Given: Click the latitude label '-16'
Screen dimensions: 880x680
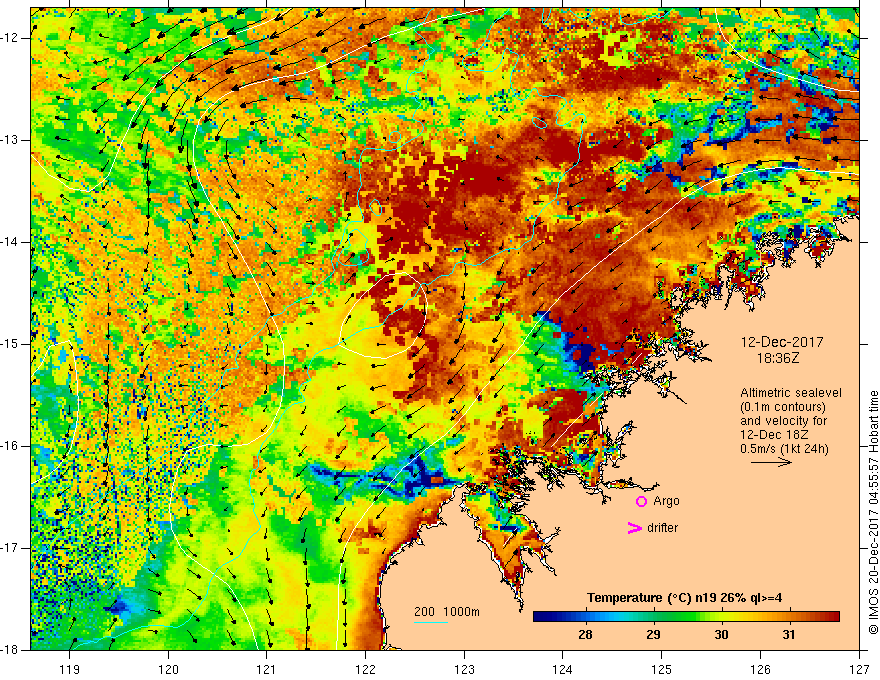Looking at the screenshot, I should (x=10, y=447).
